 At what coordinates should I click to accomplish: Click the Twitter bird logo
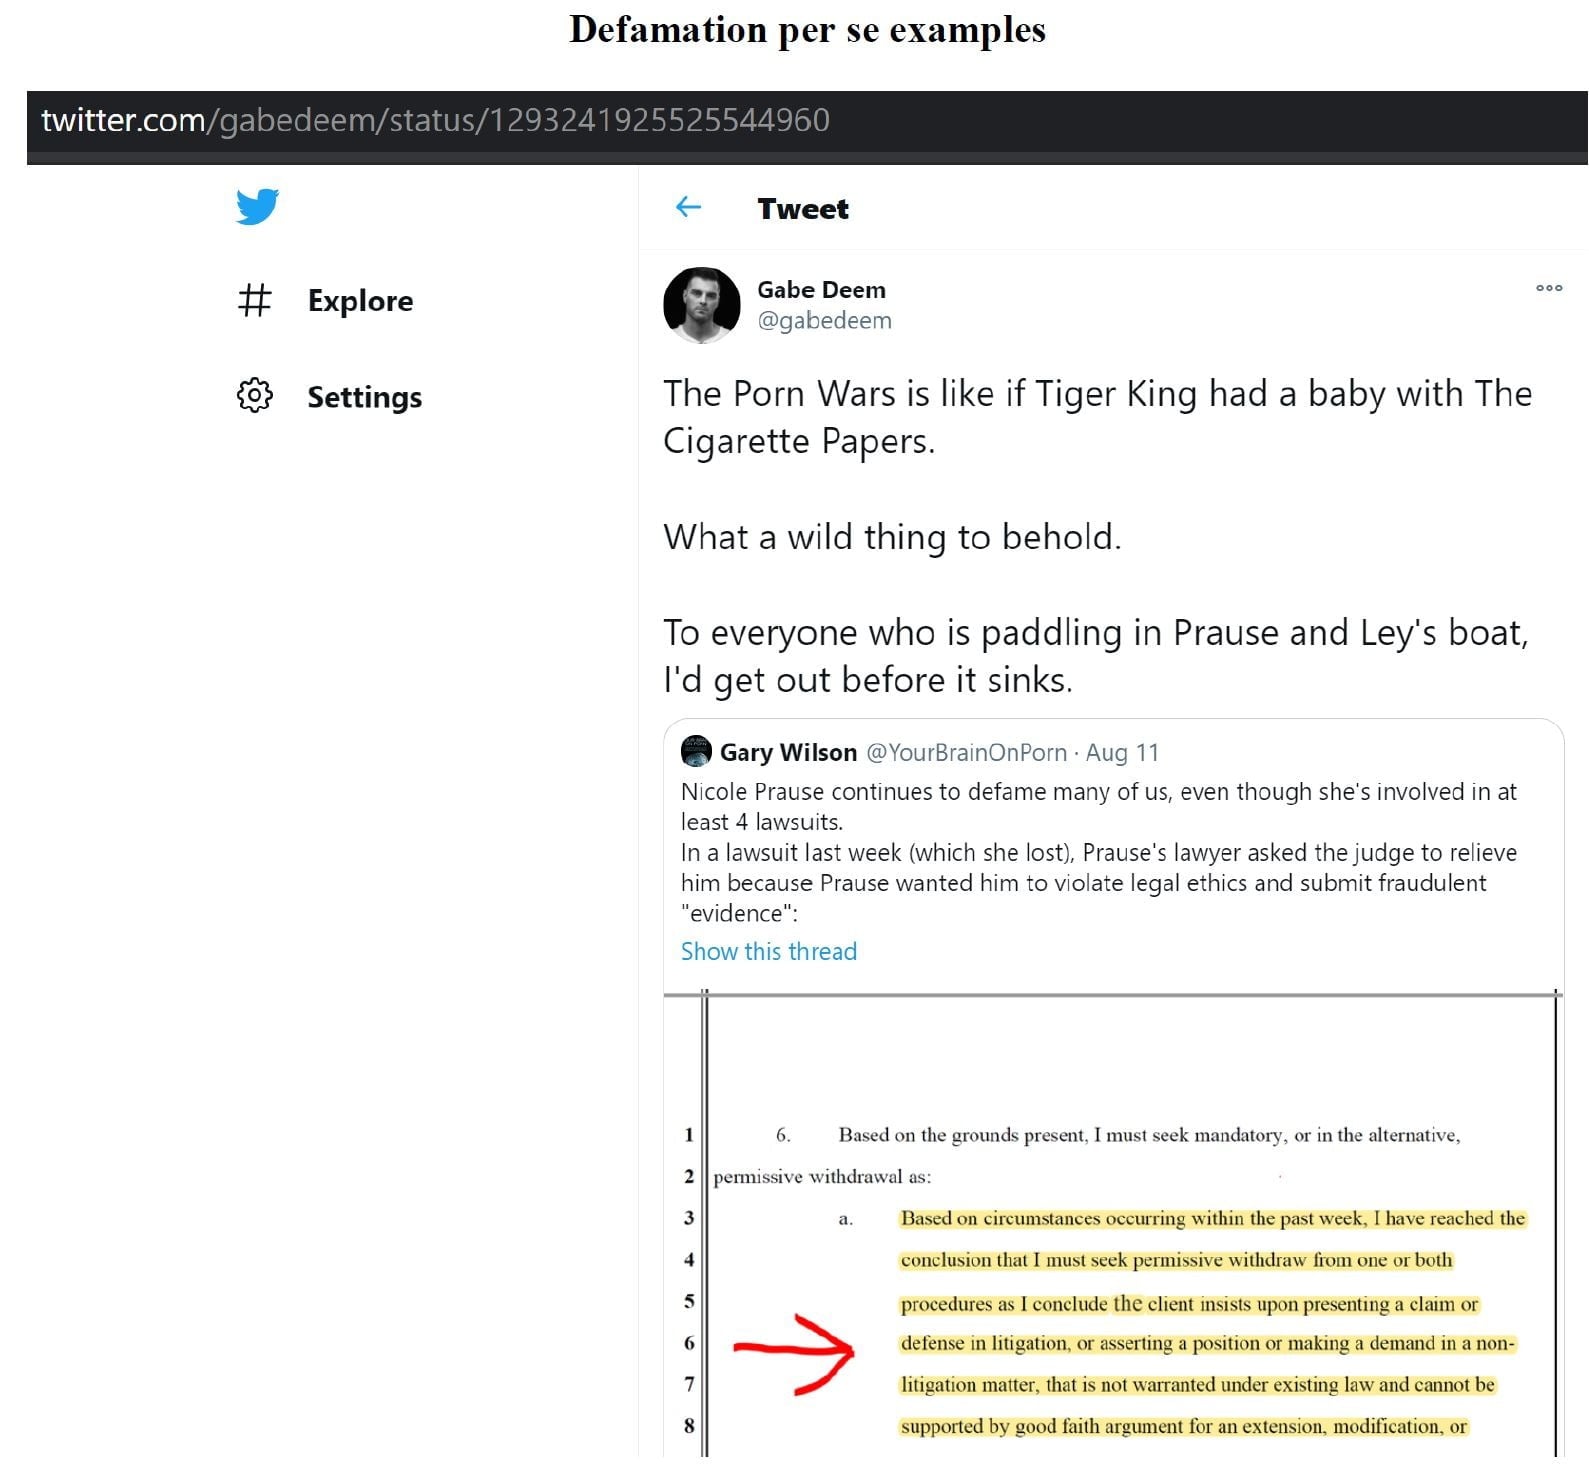click(x=257, y=206)
